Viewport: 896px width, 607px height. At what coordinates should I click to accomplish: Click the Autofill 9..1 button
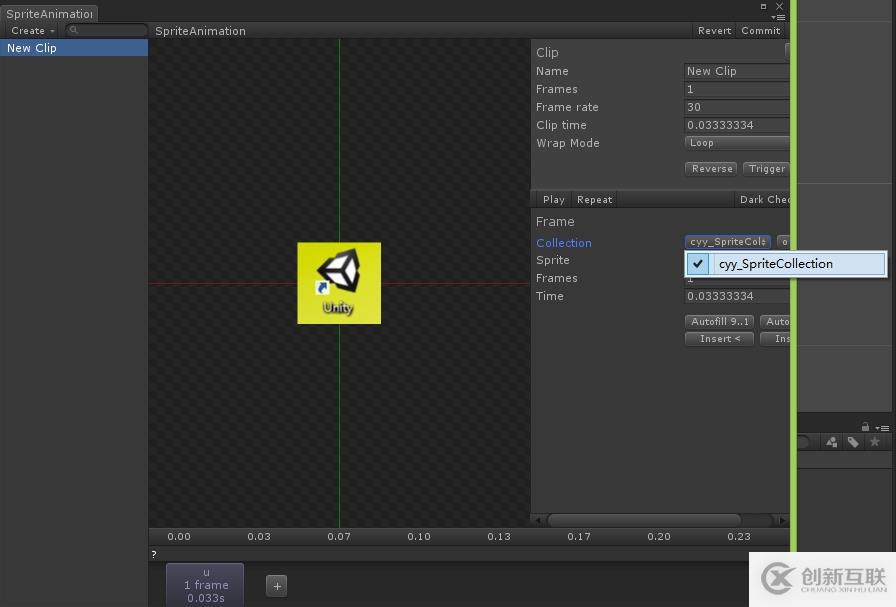click(x=719, y=321)
